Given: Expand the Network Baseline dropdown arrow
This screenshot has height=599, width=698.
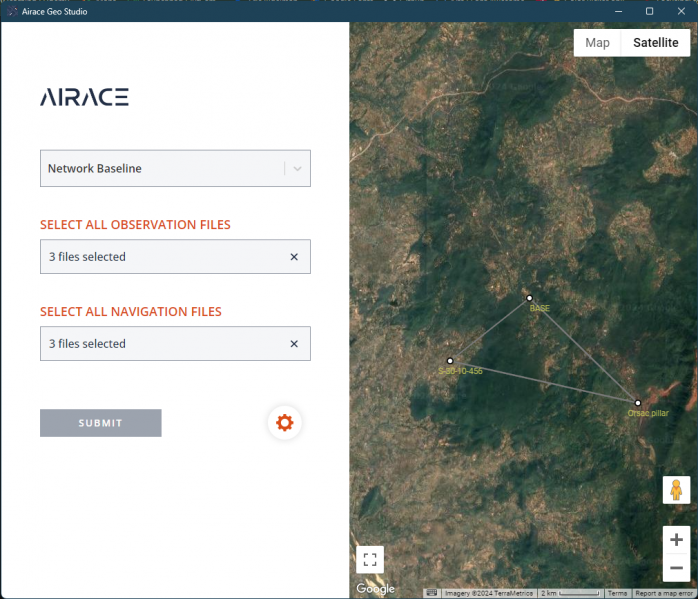Looking at the screenshot, I should pyautogui.click(x=298, y=169).
